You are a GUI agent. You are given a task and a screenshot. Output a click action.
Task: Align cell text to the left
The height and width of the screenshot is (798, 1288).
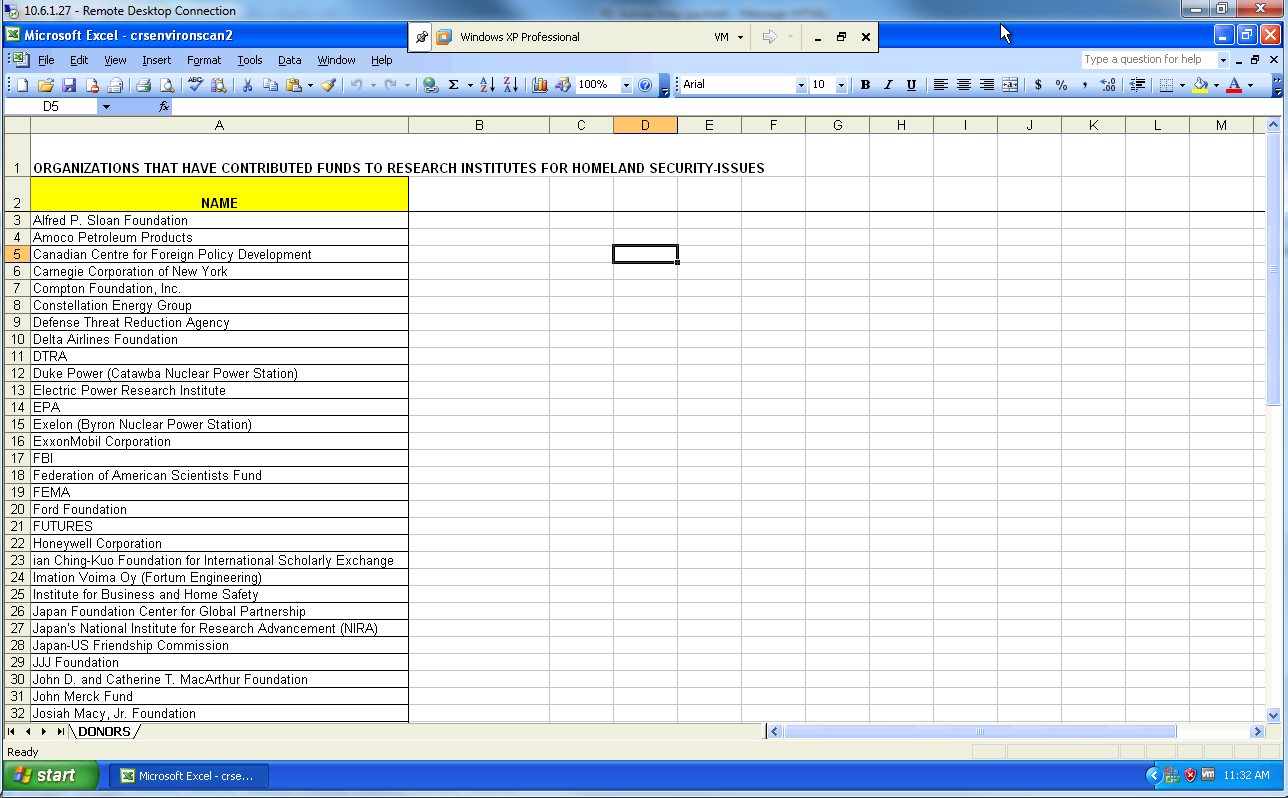pos(941,85)
